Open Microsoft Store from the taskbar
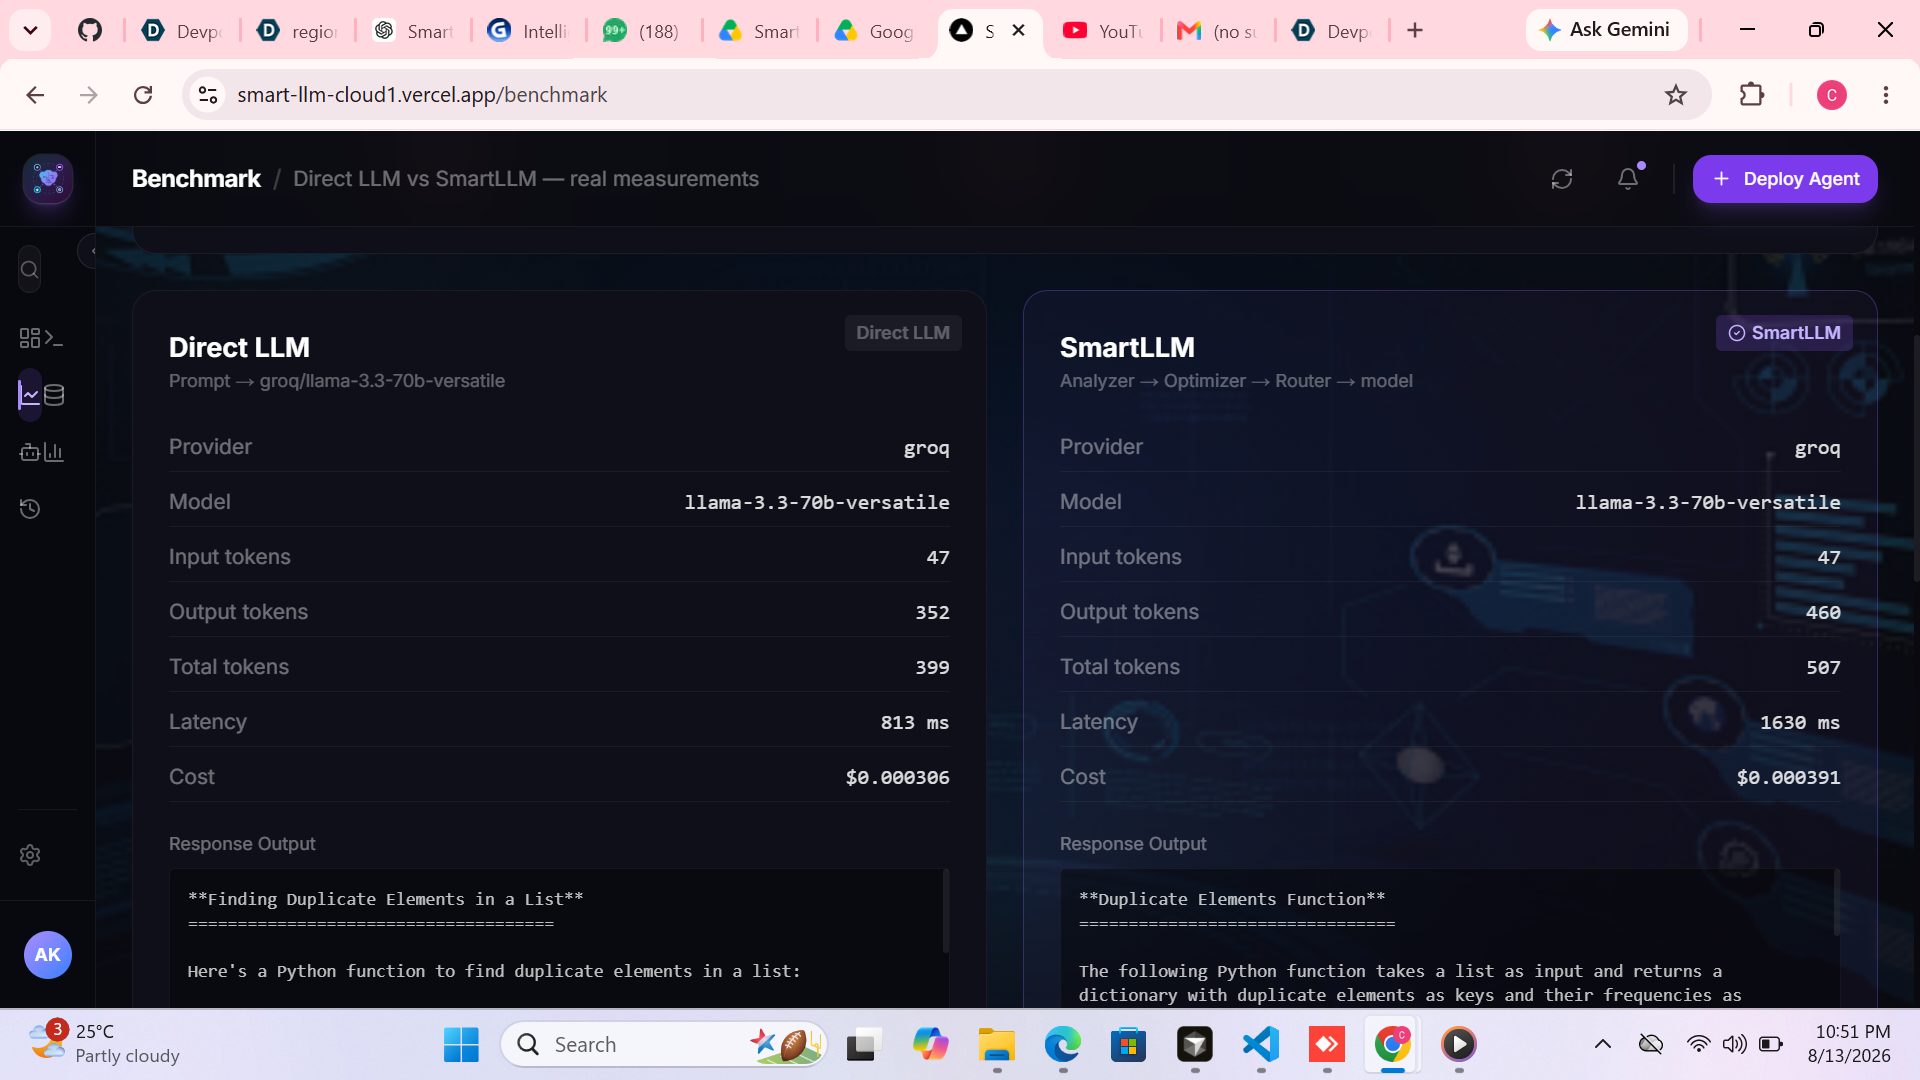 tap(1129, 1045)
